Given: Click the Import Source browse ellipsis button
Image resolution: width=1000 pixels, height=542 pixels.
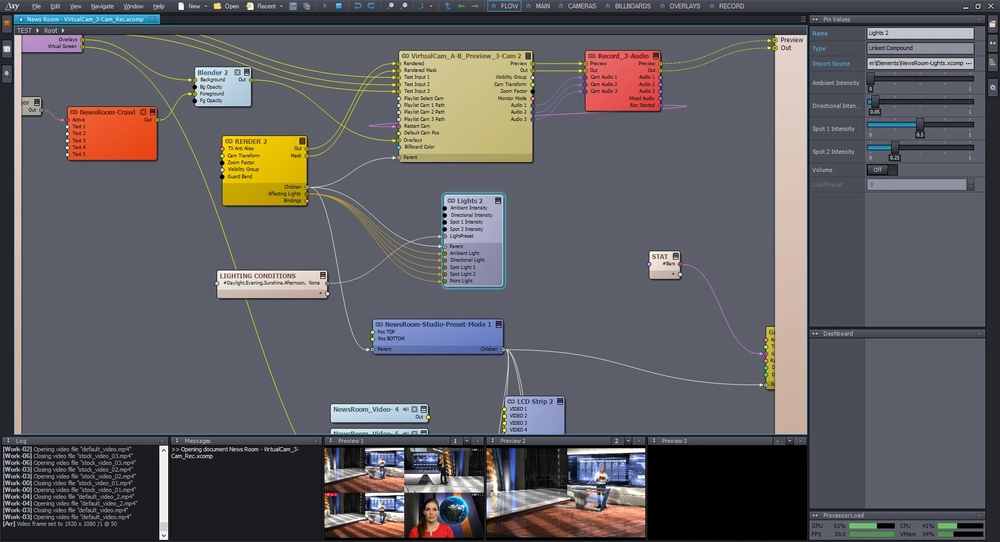Looking at the screenshot, I should (x=969, y=63).
